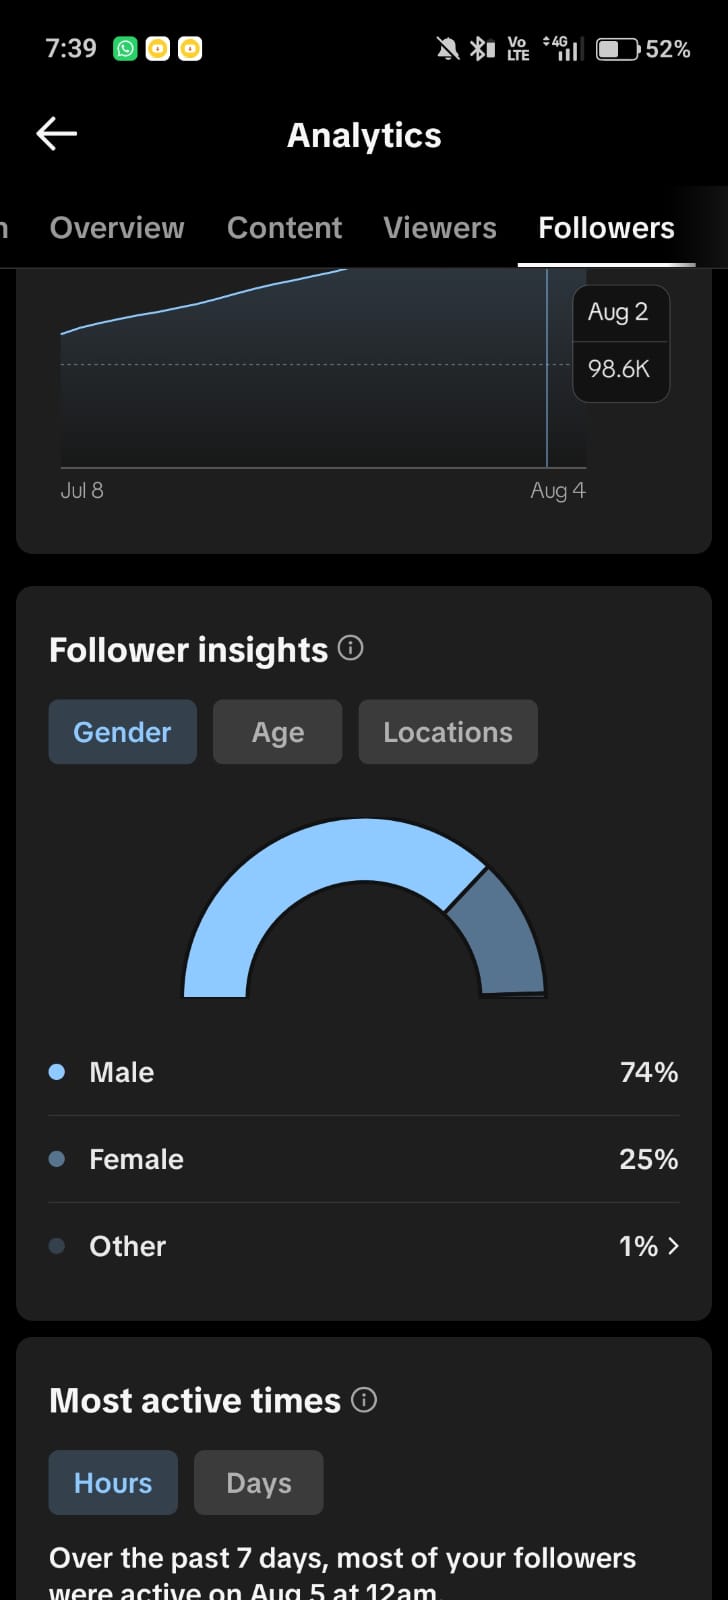This screenshot has width=728, height=1600.
Task: Tap muted bell icon in status bar
Action: [448, 48]
